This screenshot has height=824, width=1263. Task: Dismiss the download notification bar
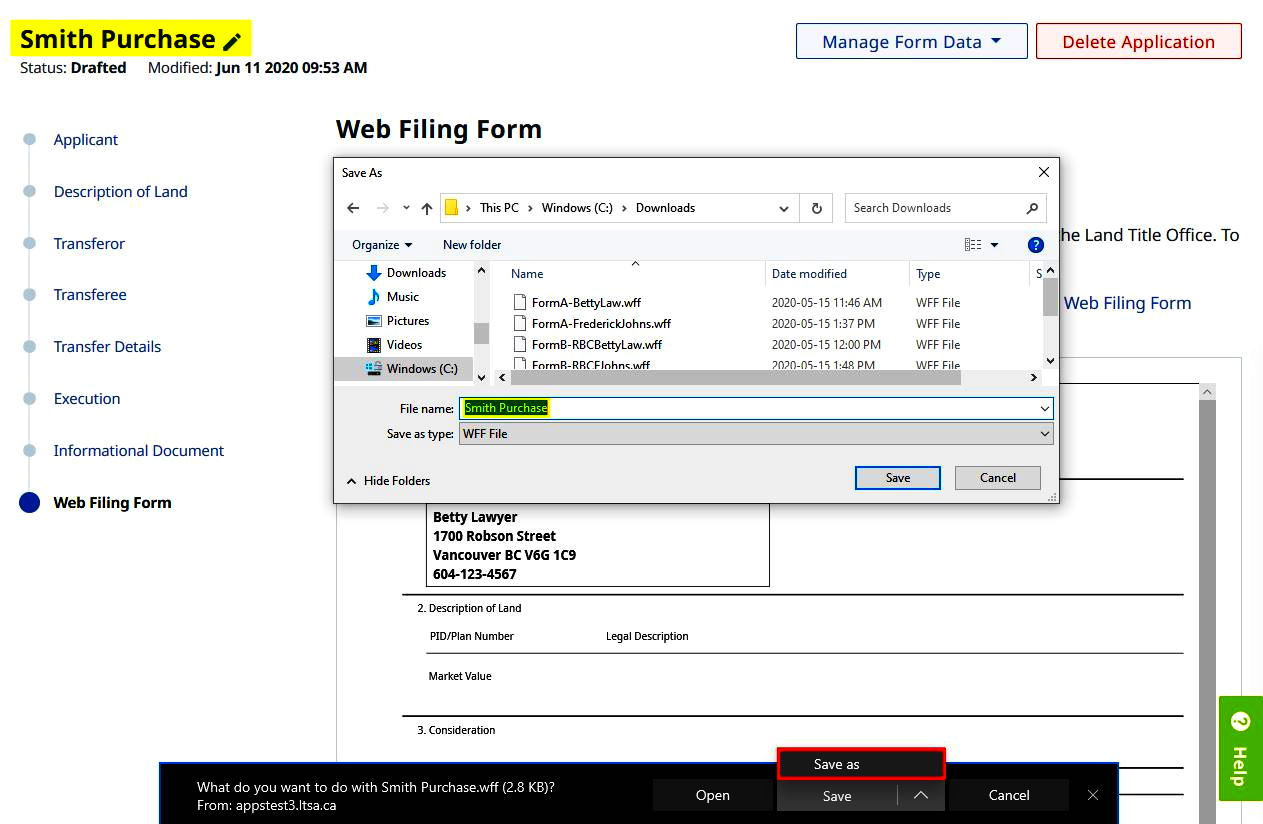point(1093,795)
